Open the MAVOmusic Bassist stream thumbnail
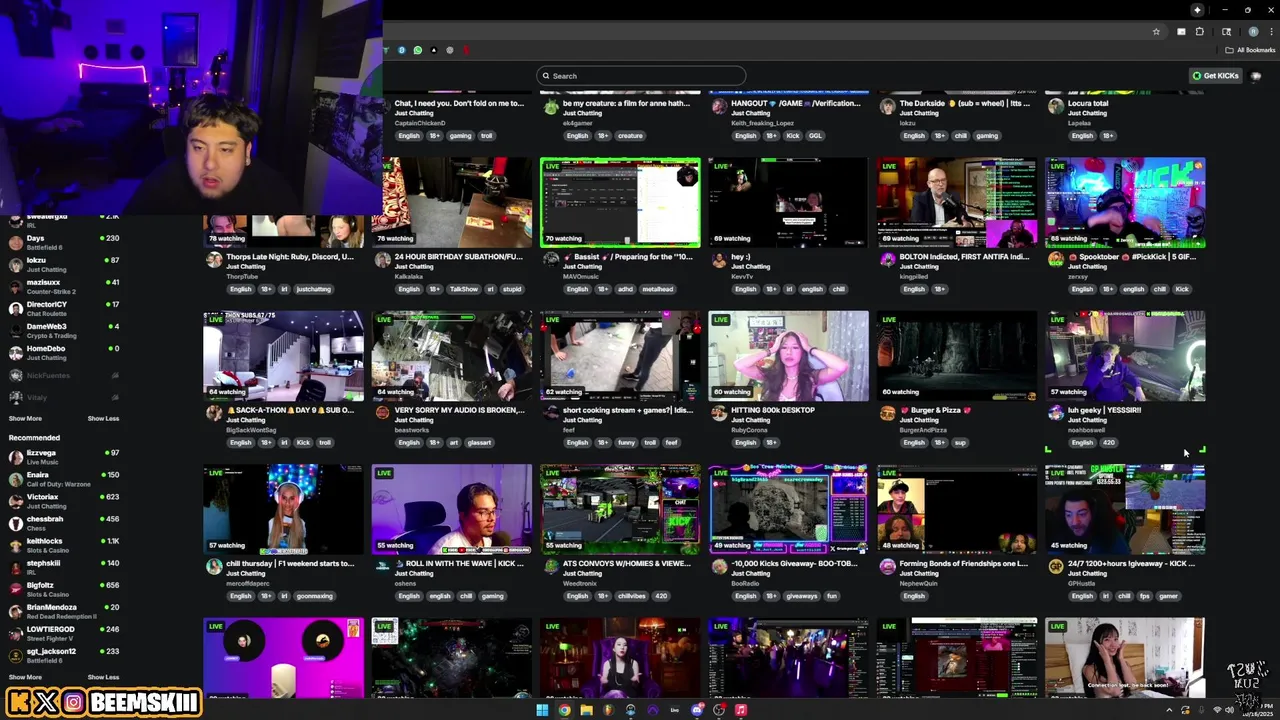 pos(620,202)
